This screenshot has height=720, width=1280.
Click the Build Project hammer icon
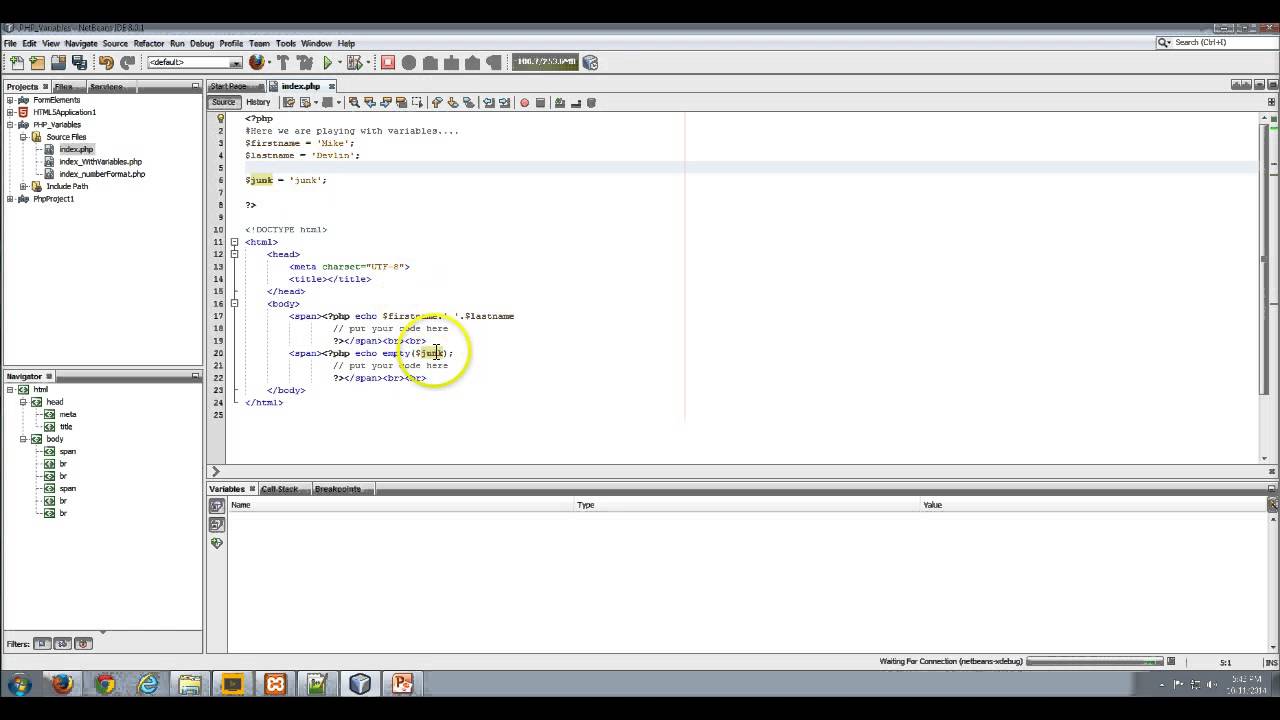(x=283, y=62)
